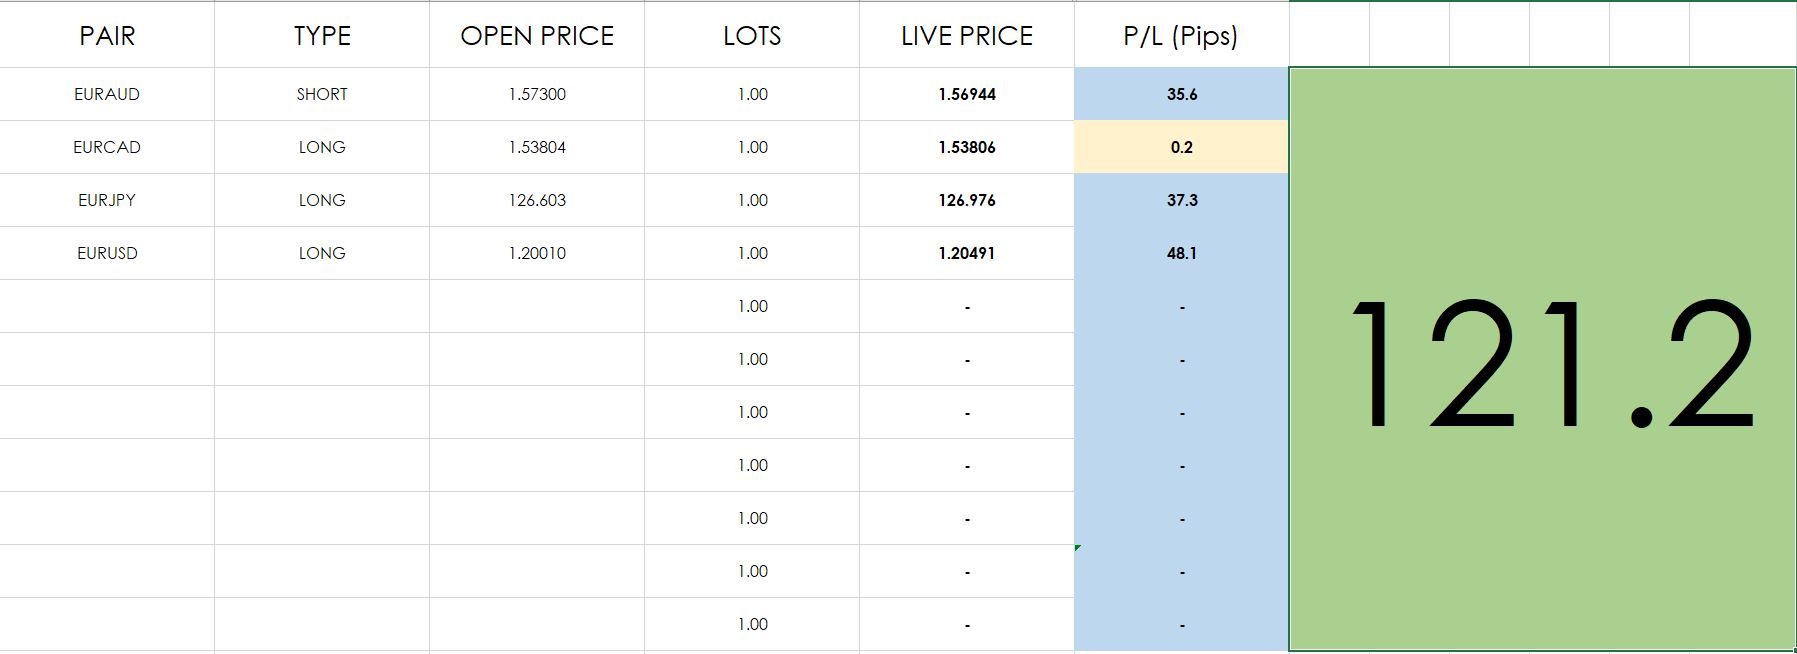Click the EURAUD pair cell
The image size is (1797, 654).
click(107, 94)
